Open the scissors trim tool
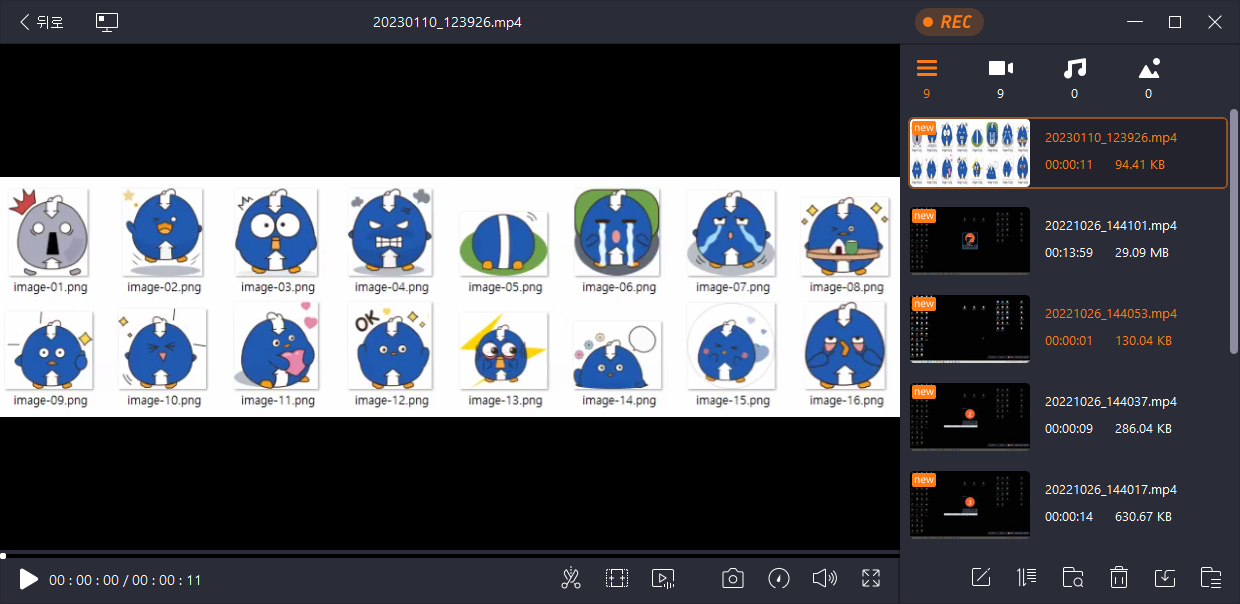 (x=571, y=578)
